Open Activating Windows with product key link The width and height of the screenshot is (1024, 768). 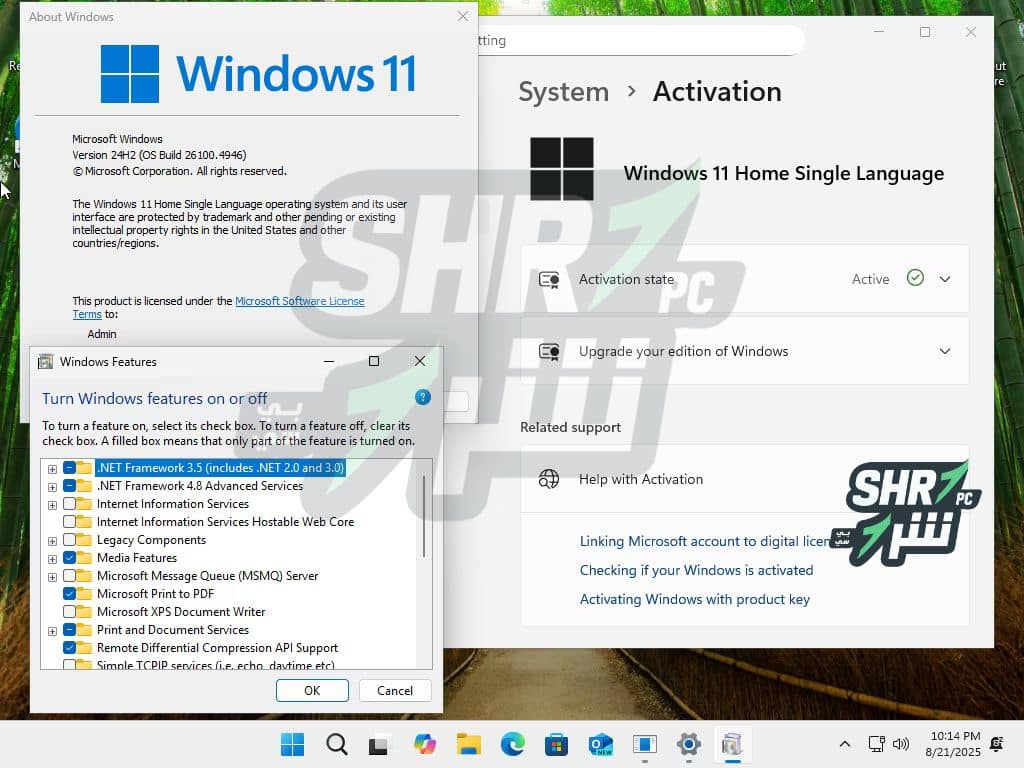pyautogui.click(x=695, y=599)
